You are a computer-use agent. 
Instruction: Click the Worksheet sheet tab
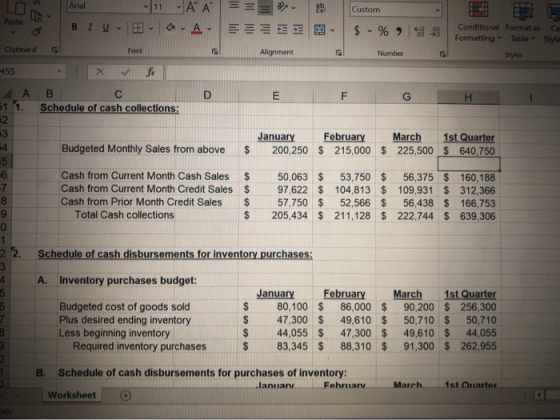72,395
